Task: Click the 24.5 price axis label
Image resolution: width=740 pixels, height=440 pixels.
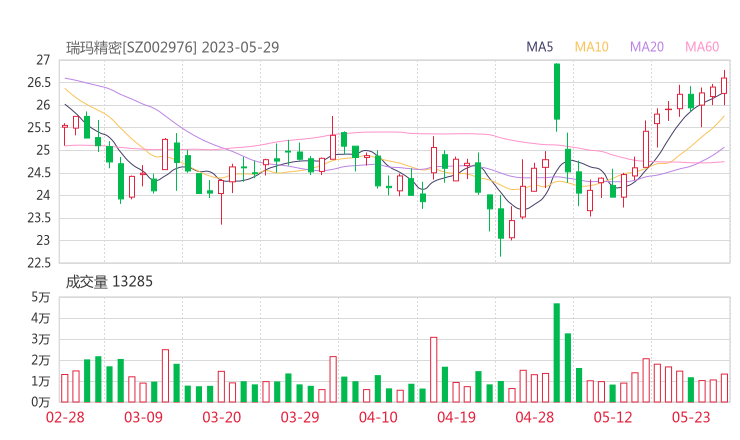Action: [x=39, y=173]
